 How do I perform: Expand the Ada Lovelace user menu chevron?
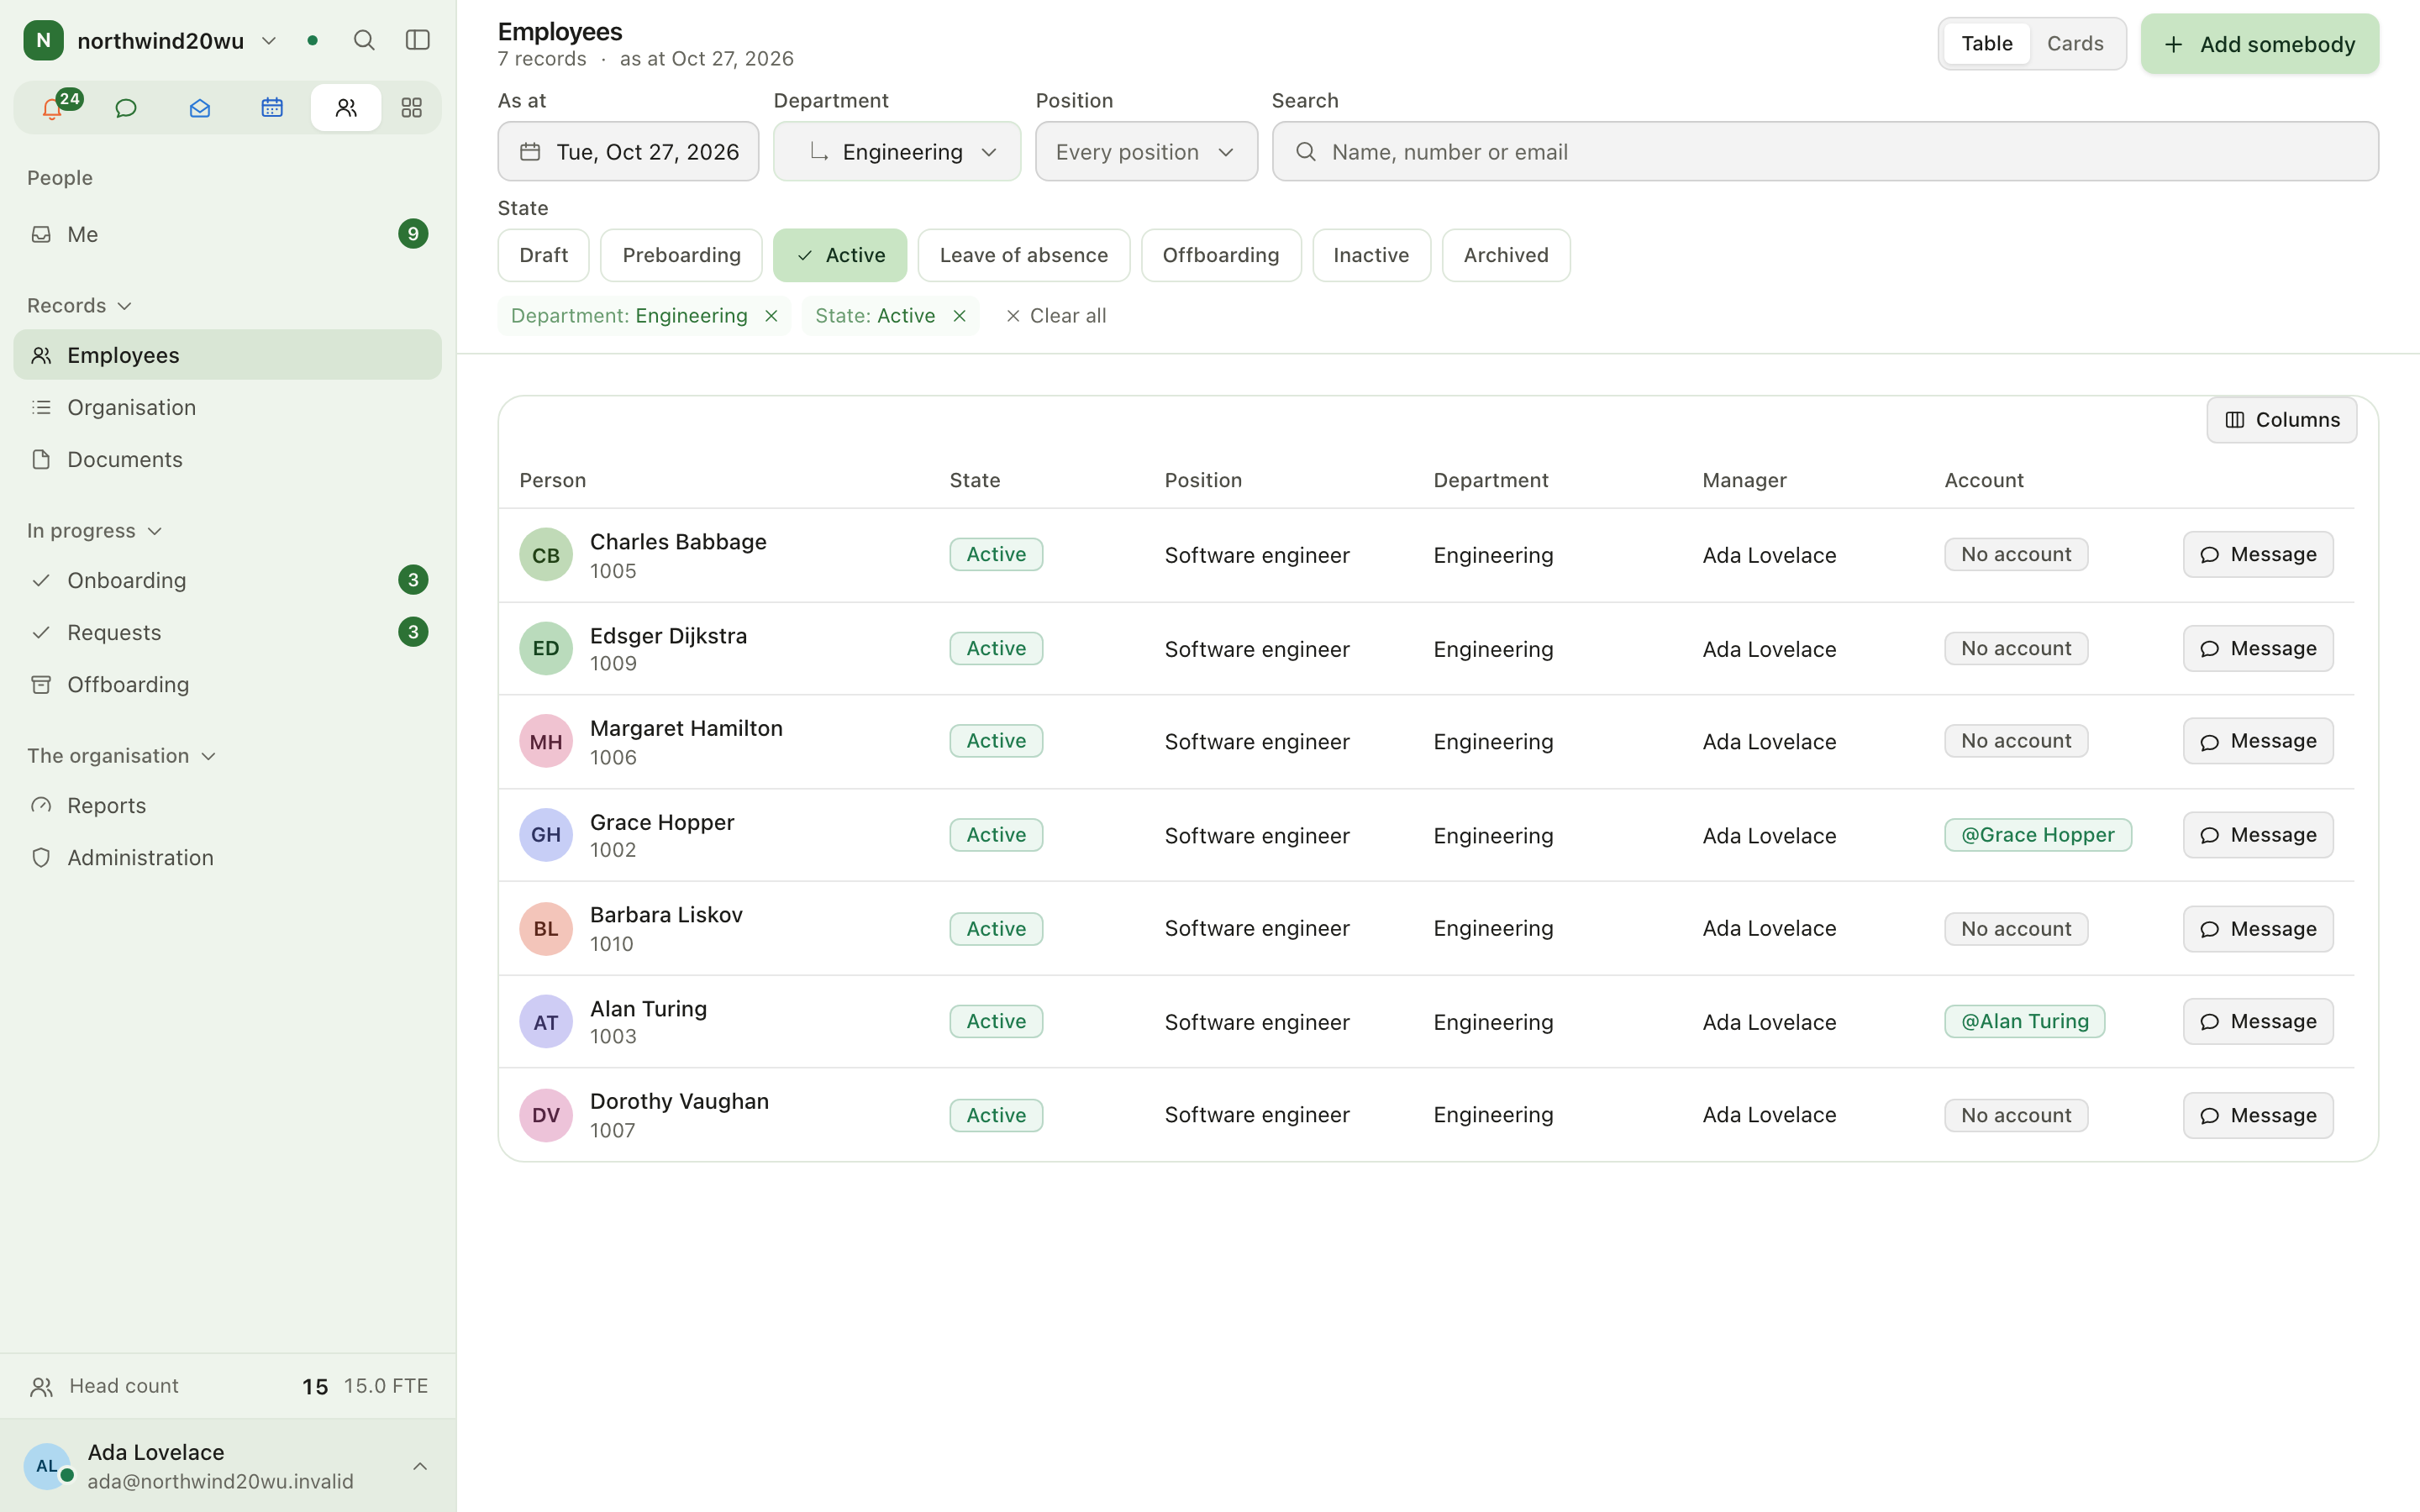click(x=420, y=1467)
